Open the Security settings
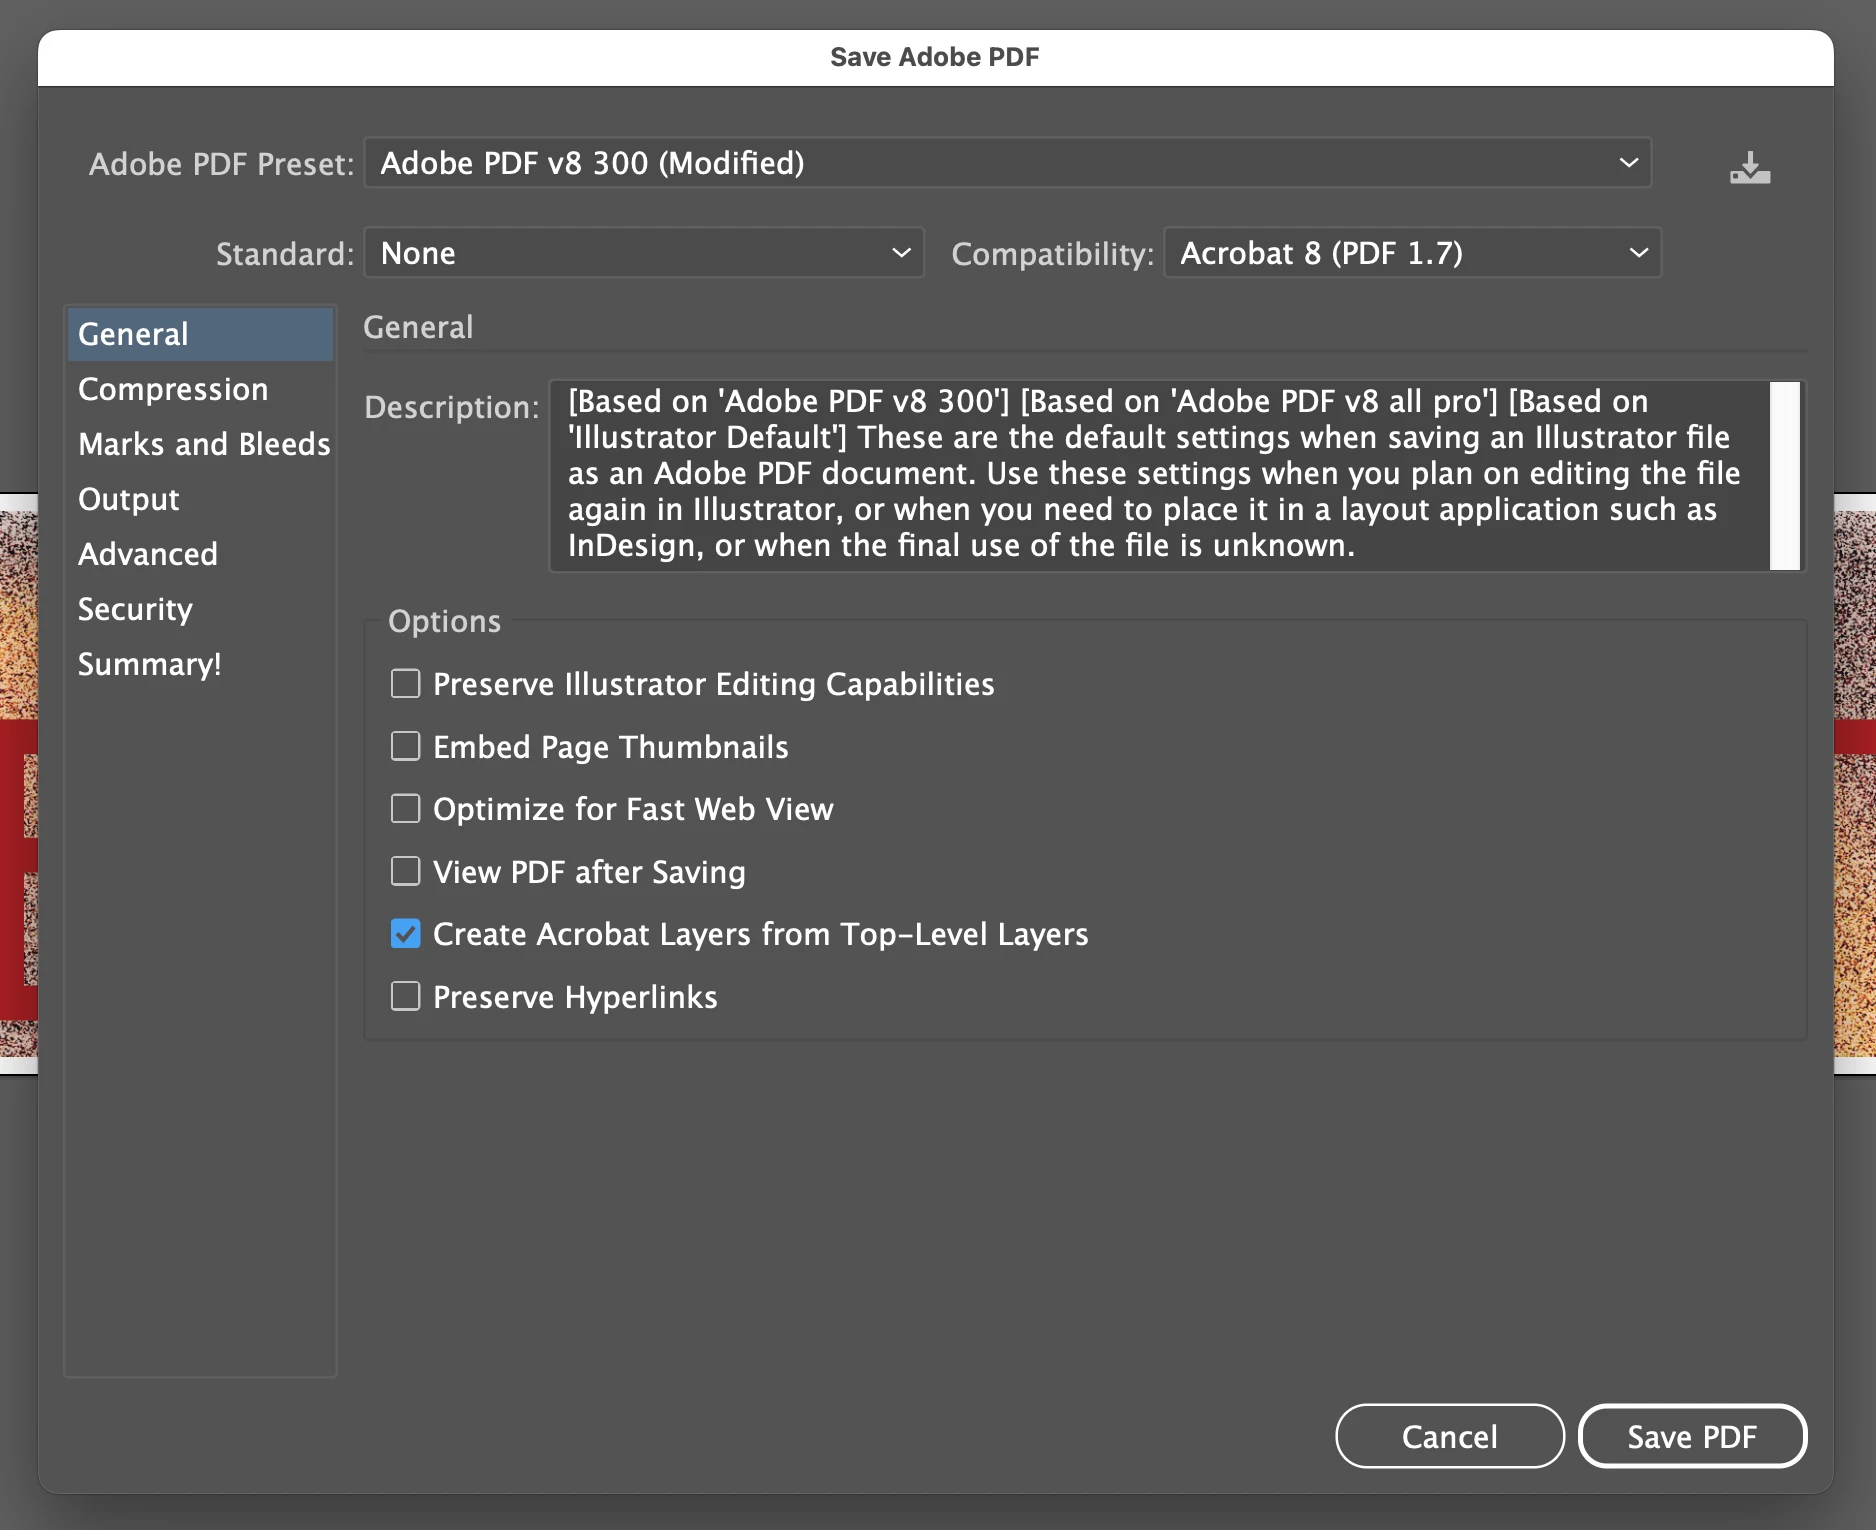This screenshot has height=1530, width=1876. [x=200, y=609]
